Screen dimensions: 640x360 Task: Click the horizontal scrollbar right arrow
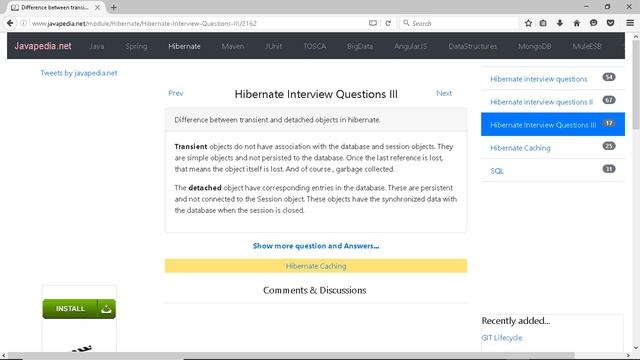[x=628, y=356]
